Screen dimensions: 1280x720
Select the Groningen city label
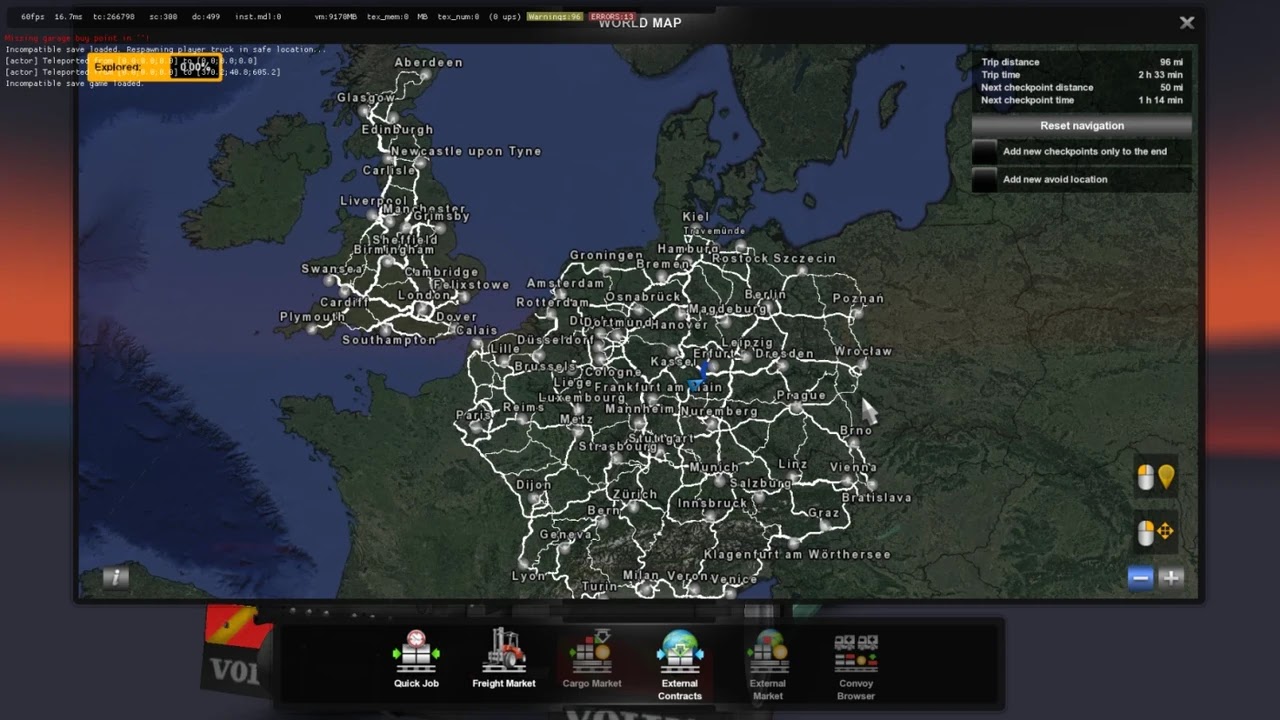(607, 255)
